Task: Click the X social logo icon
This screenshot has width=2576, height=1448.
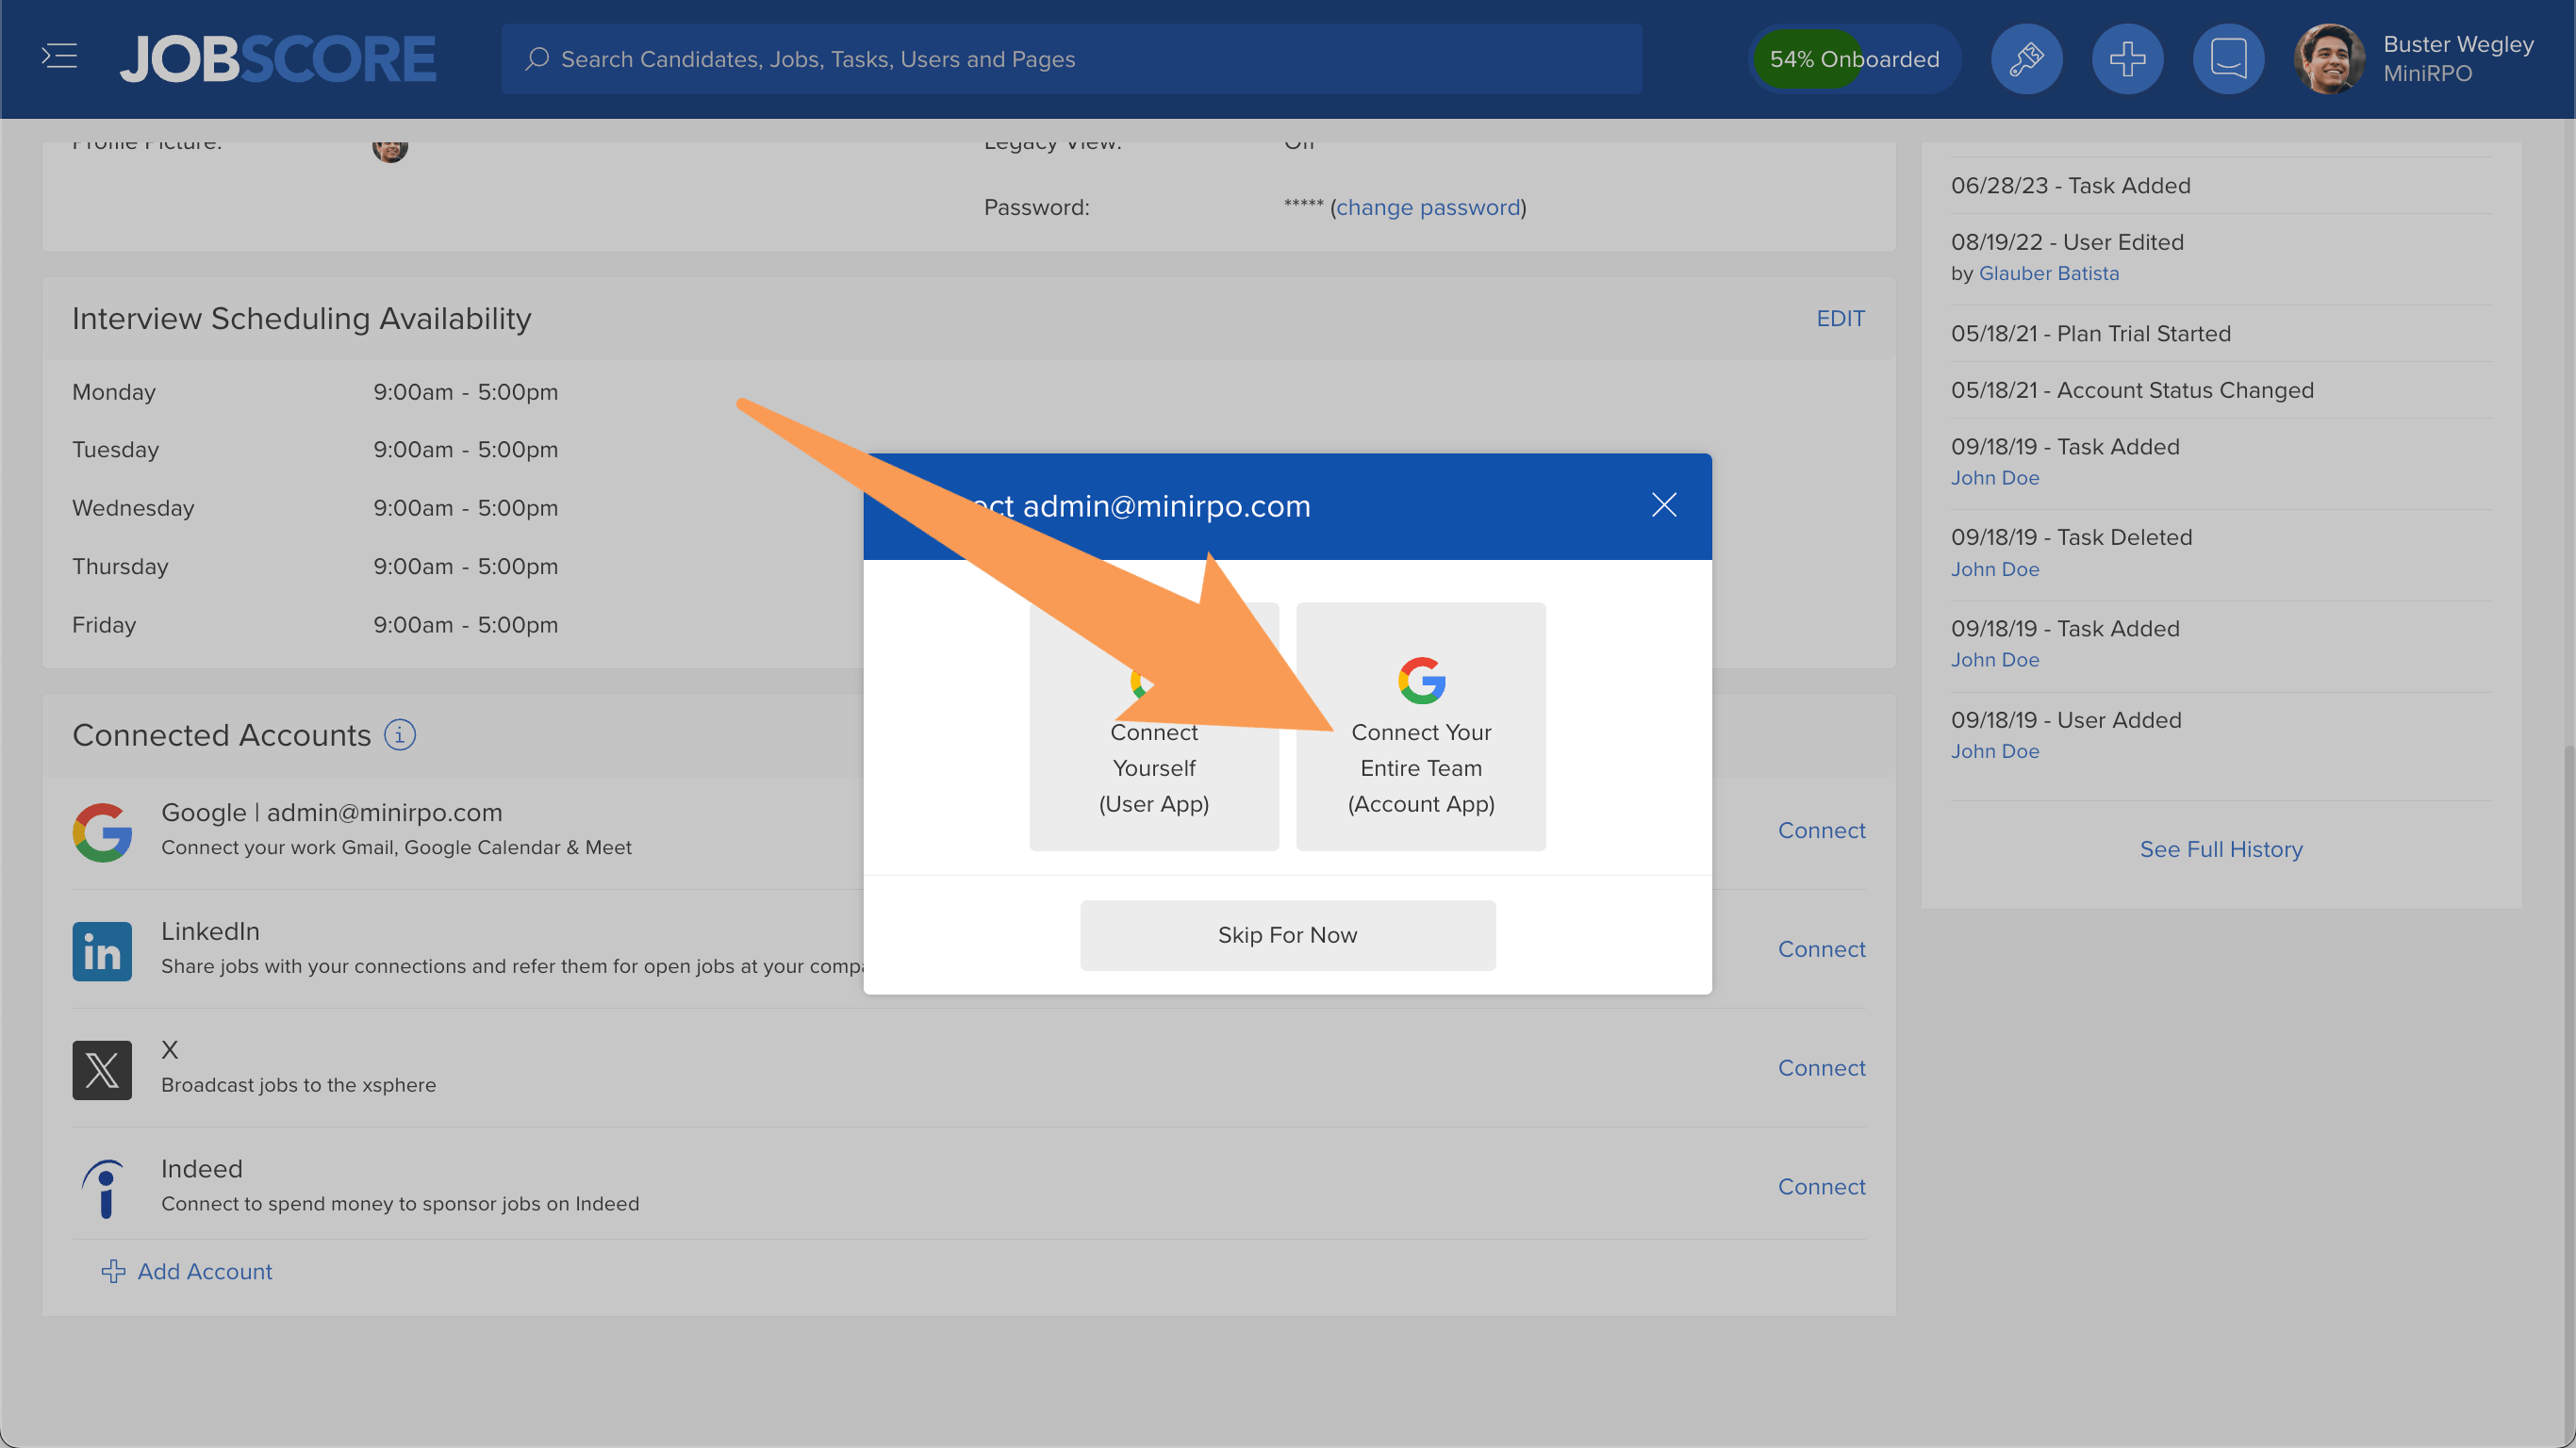Action: point(102,1070)
